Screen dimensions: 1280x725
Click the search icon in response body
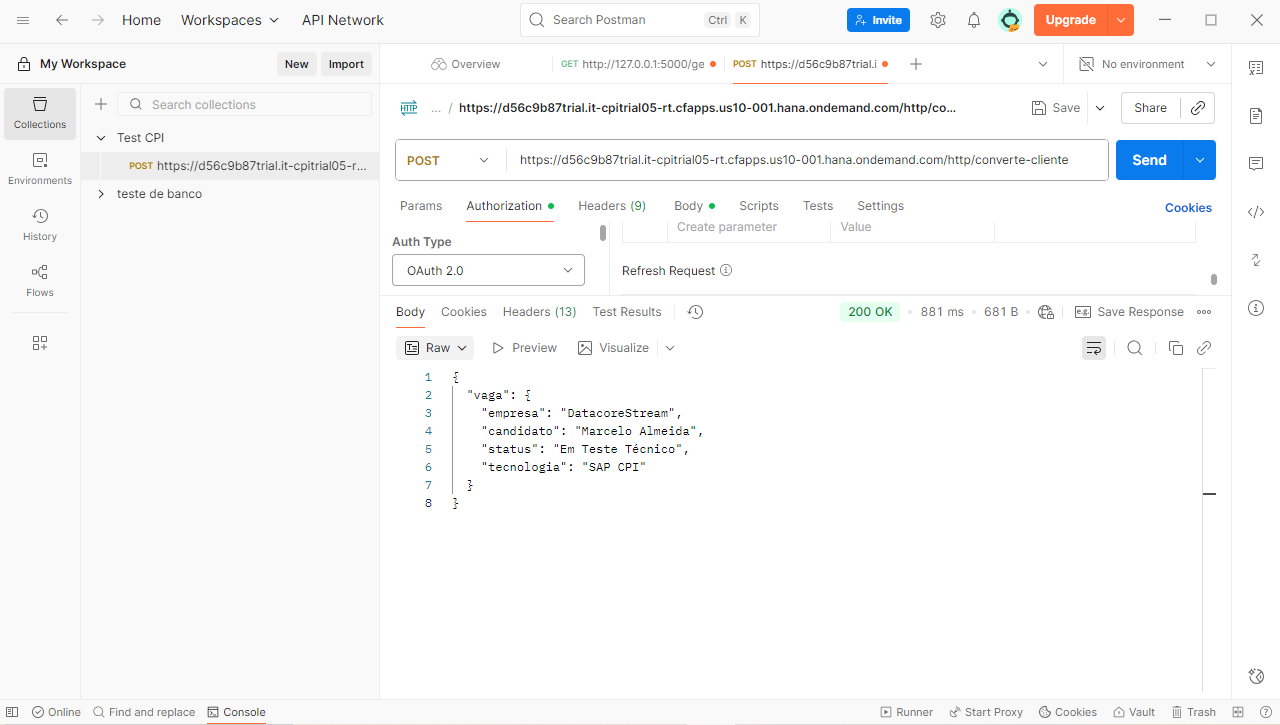tap(1134, 348)
